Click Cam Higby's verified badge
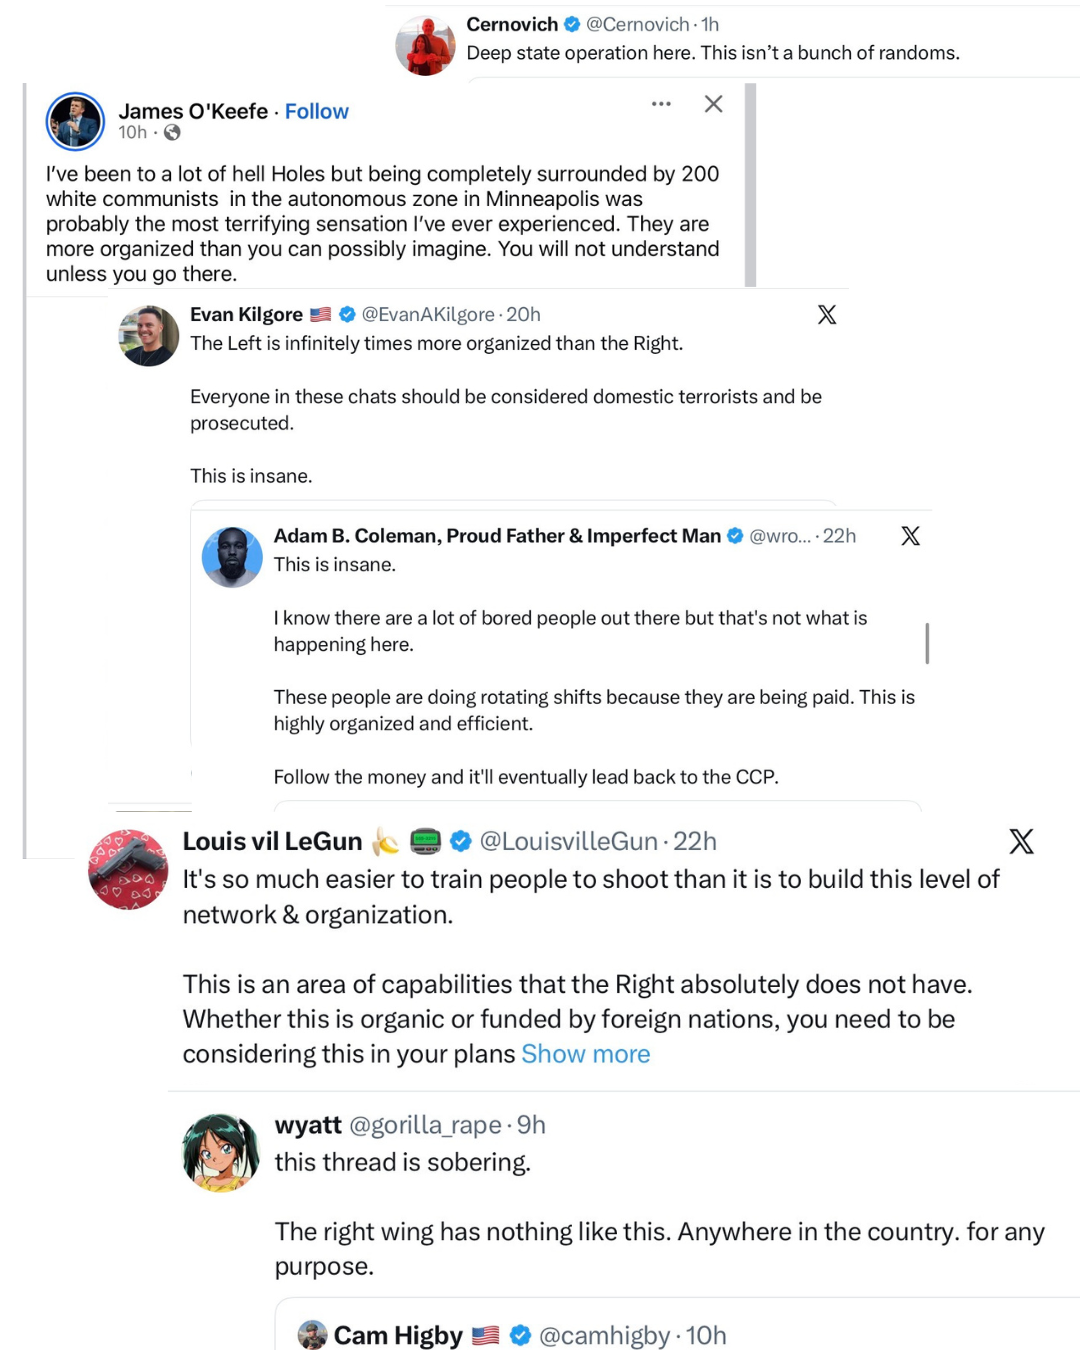 coord(520,1335)
